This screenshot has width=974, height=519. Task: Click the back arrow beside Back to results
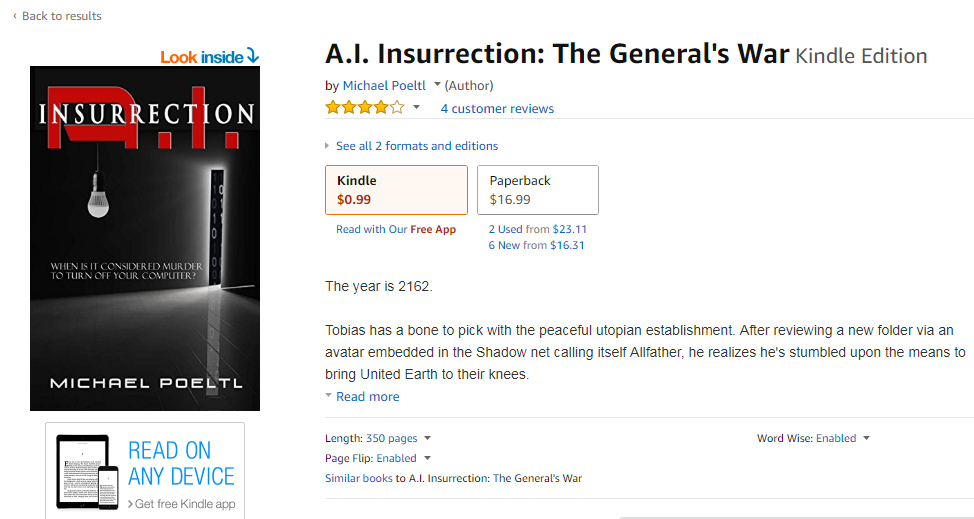(15, 16)
